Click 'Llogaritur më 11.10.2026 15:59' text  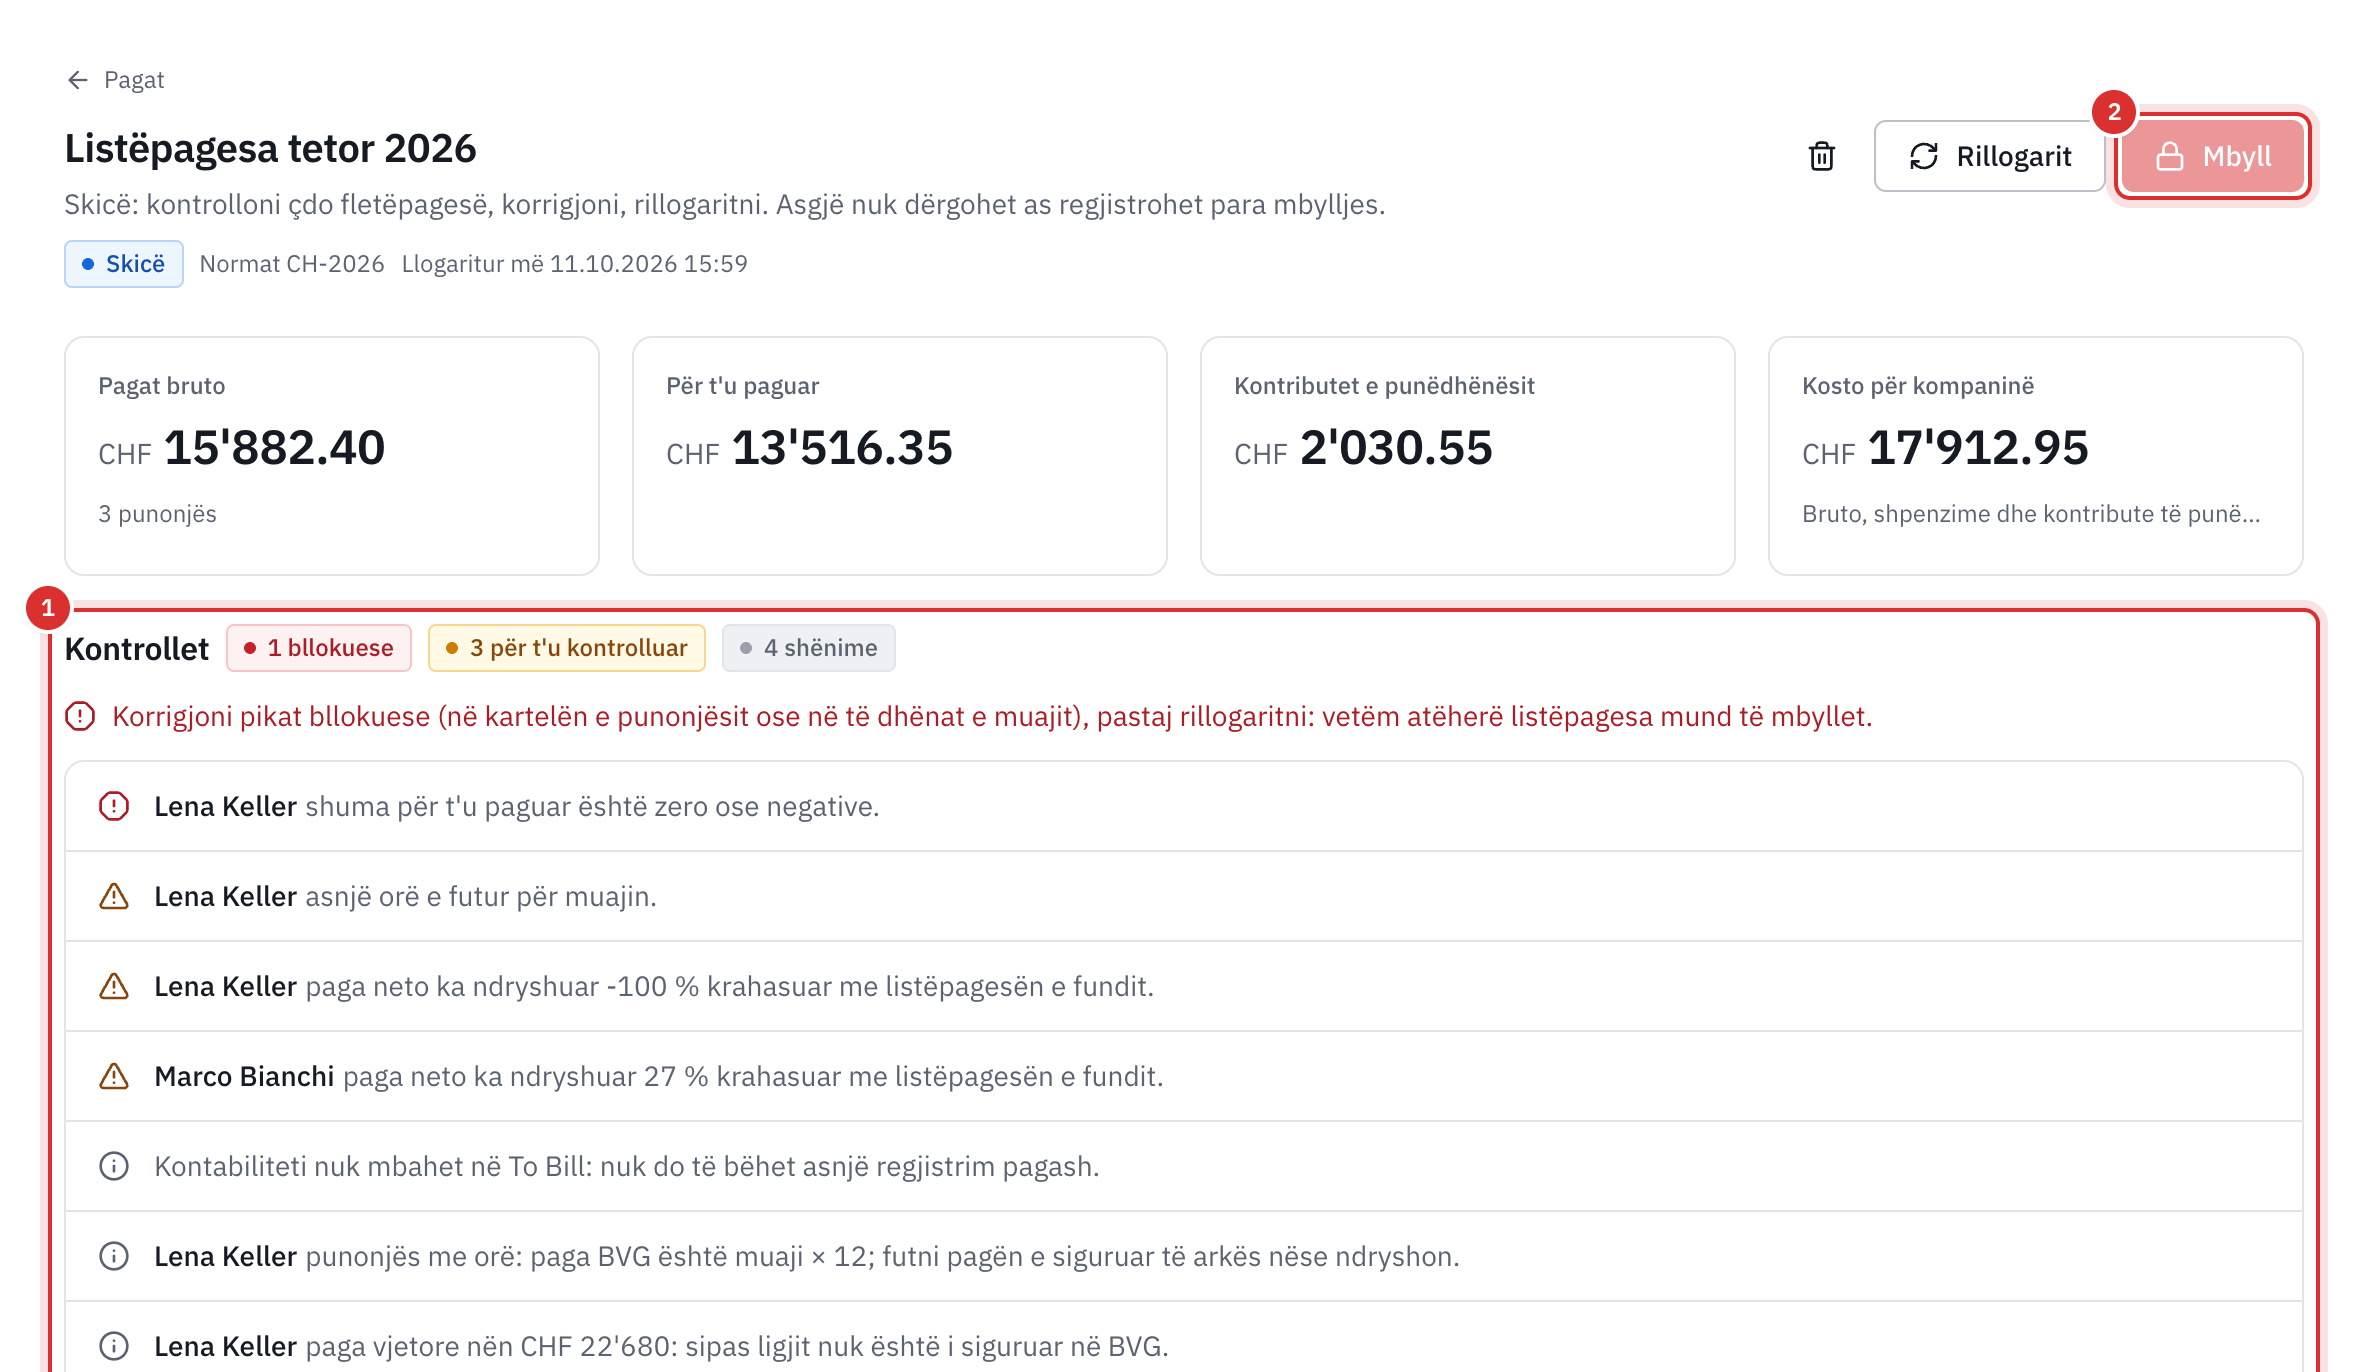(x=575, y=264)
